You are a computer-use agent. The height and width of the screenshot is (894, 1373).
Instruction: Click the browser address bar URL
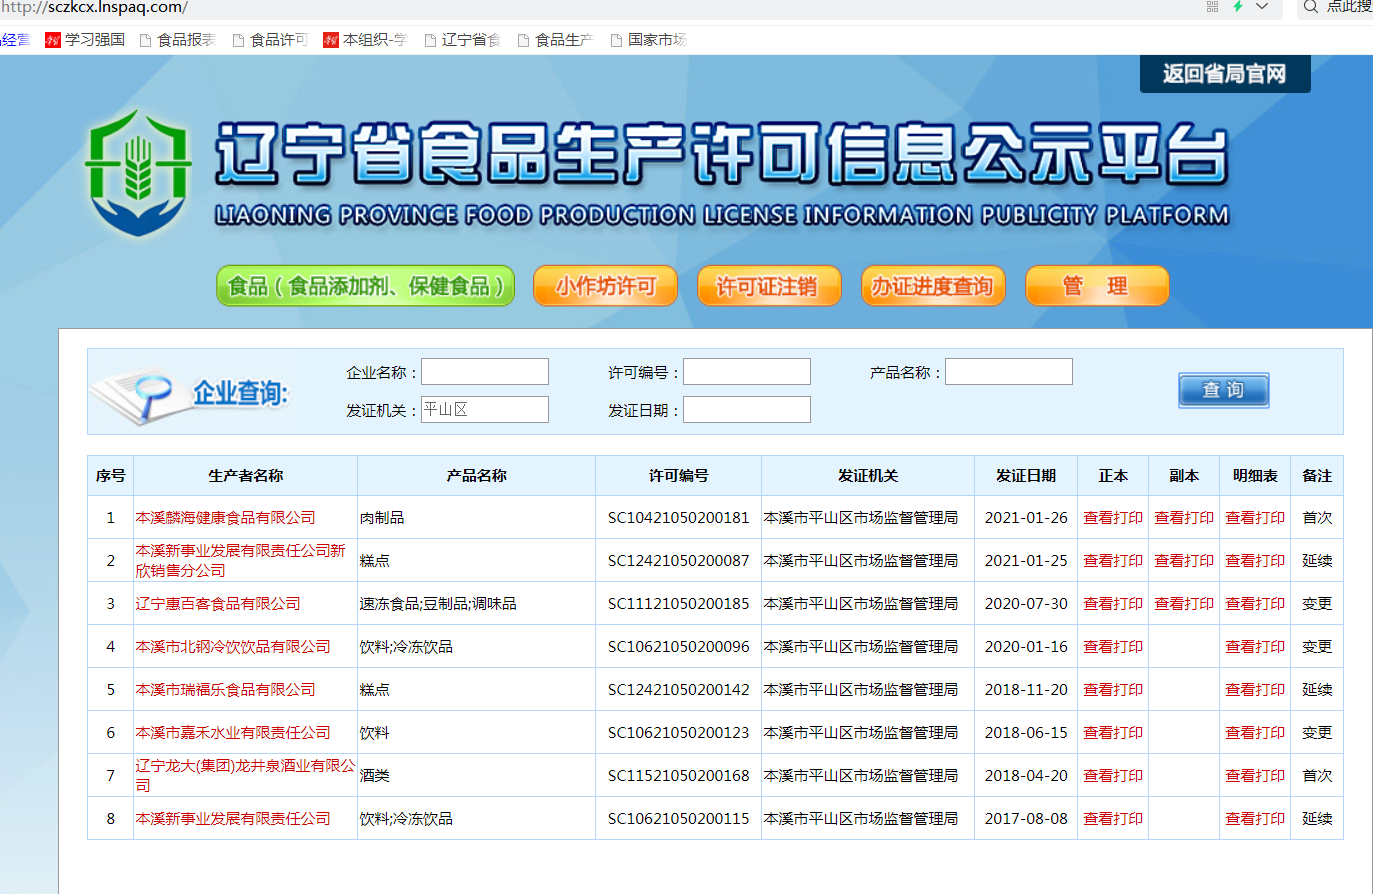click(94, 7)
